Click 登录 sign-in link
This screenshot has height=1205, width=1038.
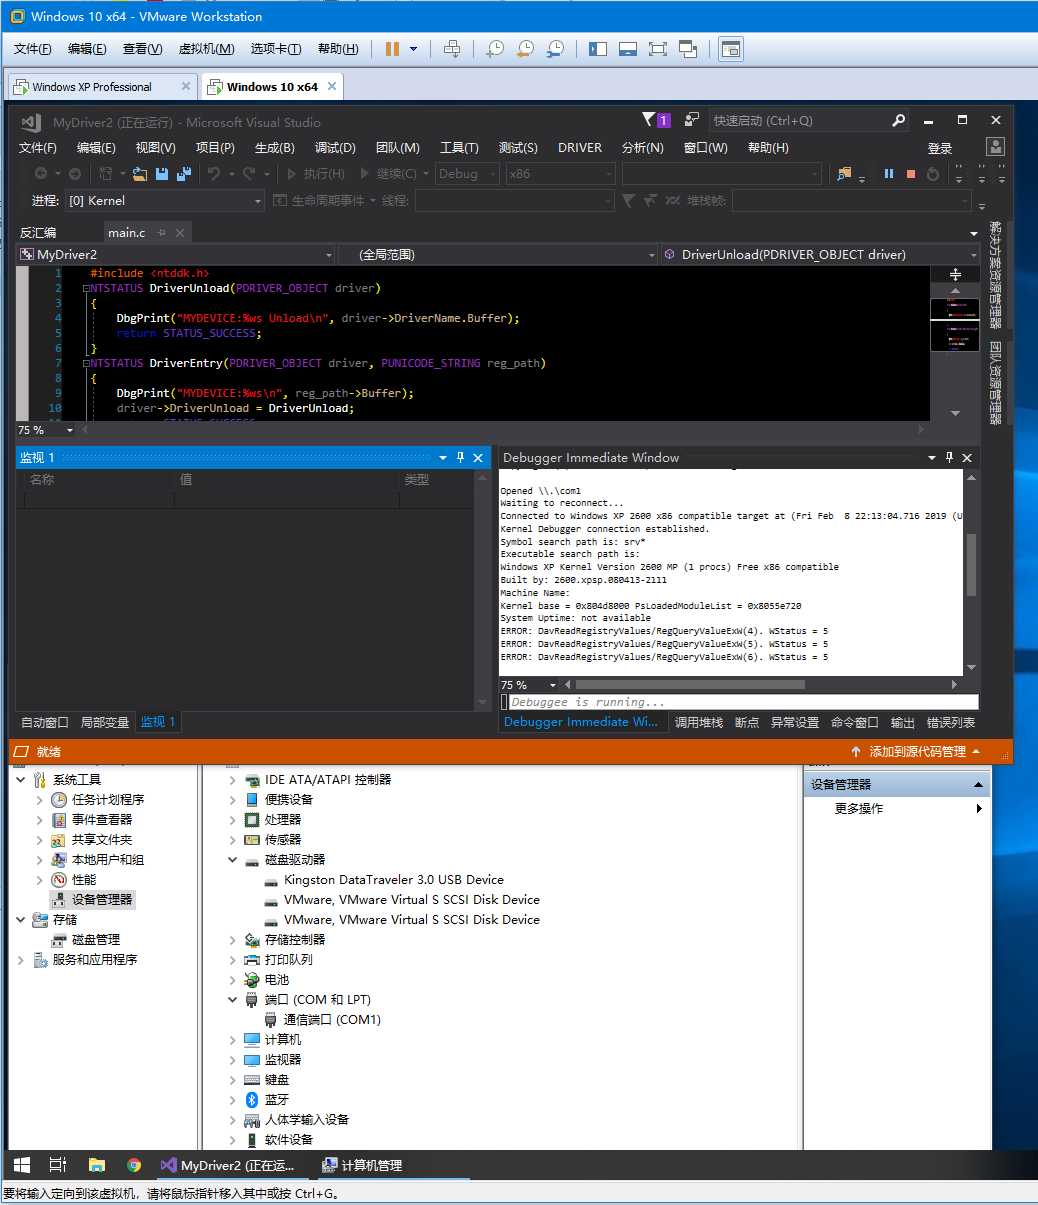[940, 147]
